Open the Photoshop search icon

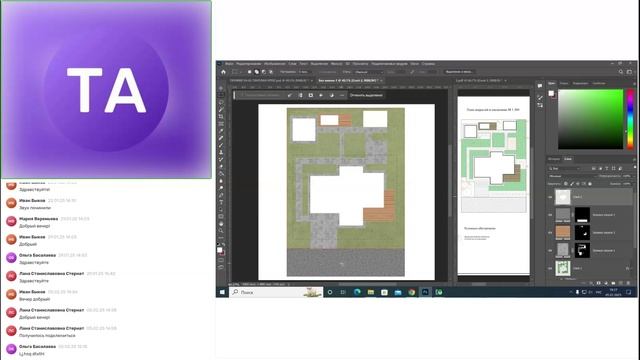621,72
